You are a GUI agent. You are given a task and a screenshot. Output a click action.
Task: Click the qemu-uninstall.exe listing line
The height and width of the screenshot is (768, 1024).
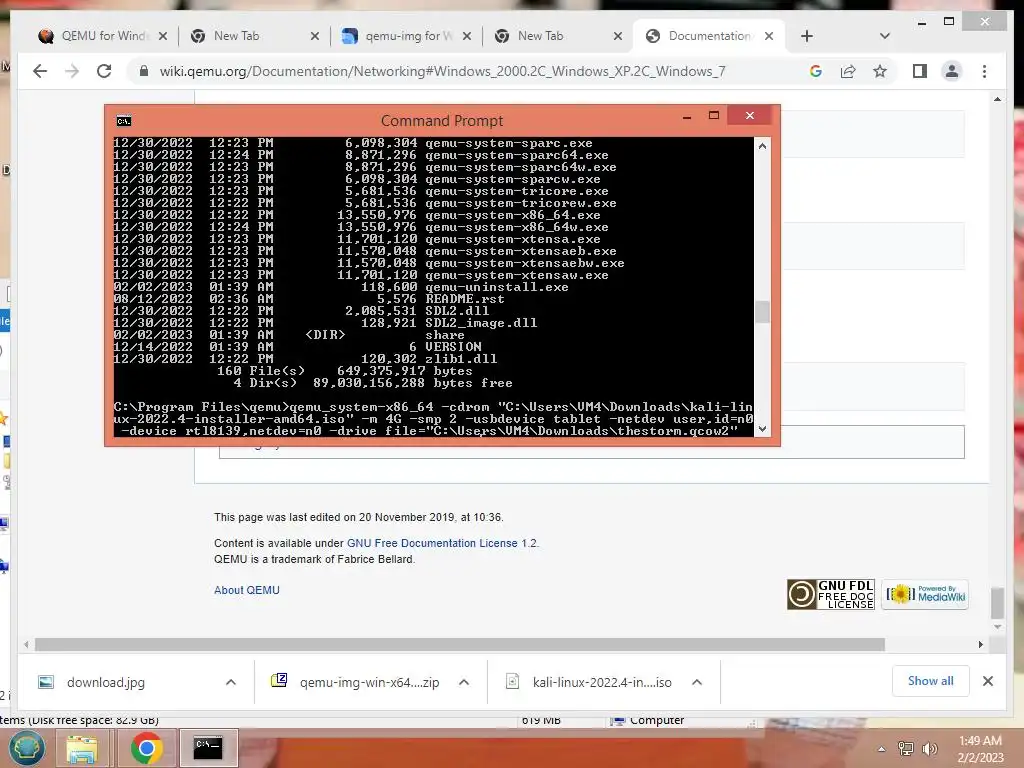341,287
